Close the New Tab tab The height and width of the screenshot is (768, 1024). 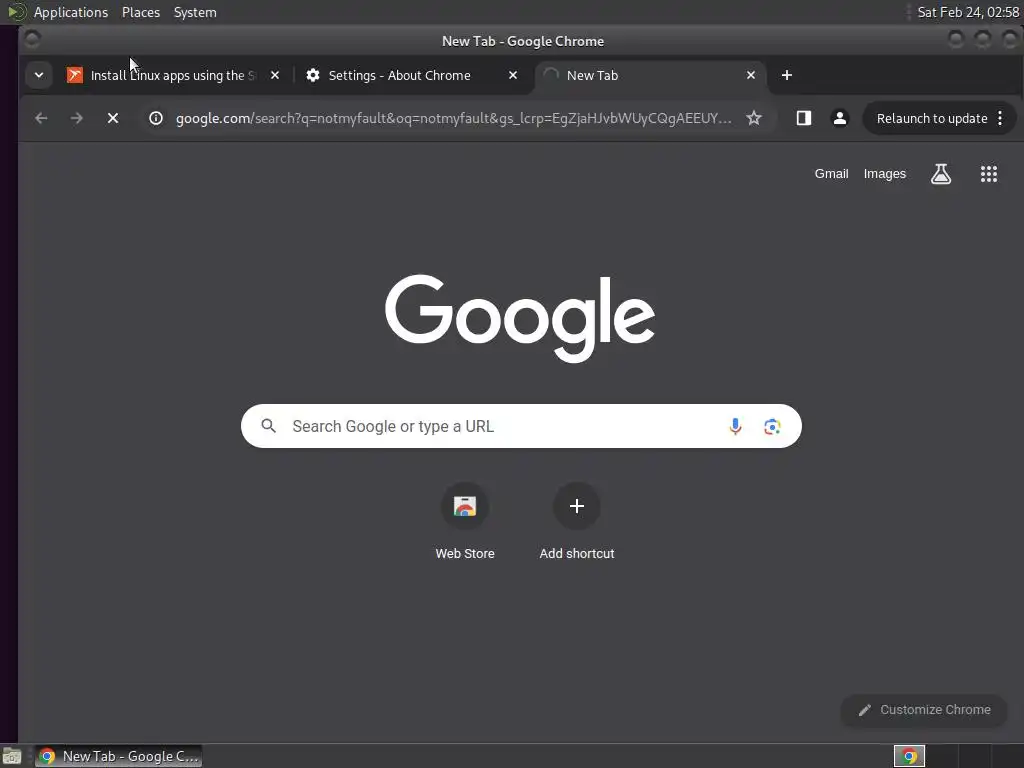(751, 75)
